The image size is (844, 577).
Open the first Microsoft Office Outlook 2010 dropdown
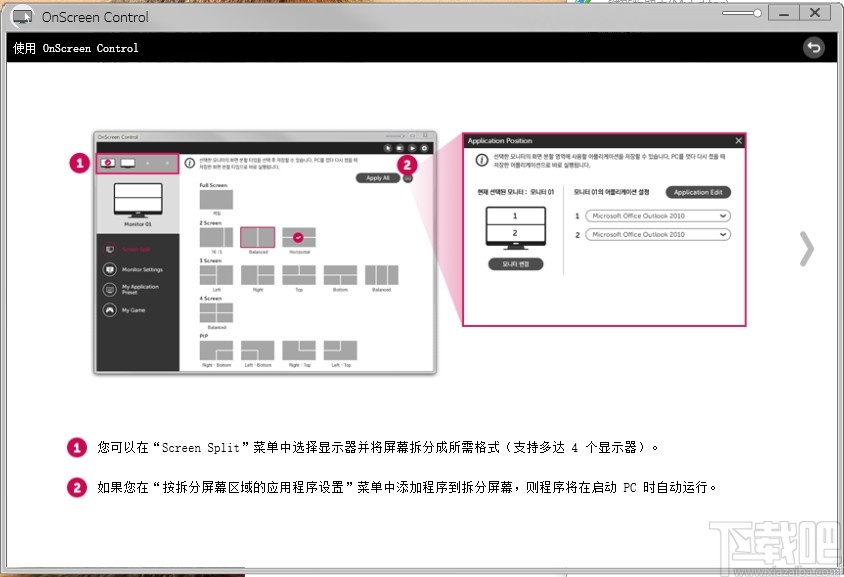[659, 216]
